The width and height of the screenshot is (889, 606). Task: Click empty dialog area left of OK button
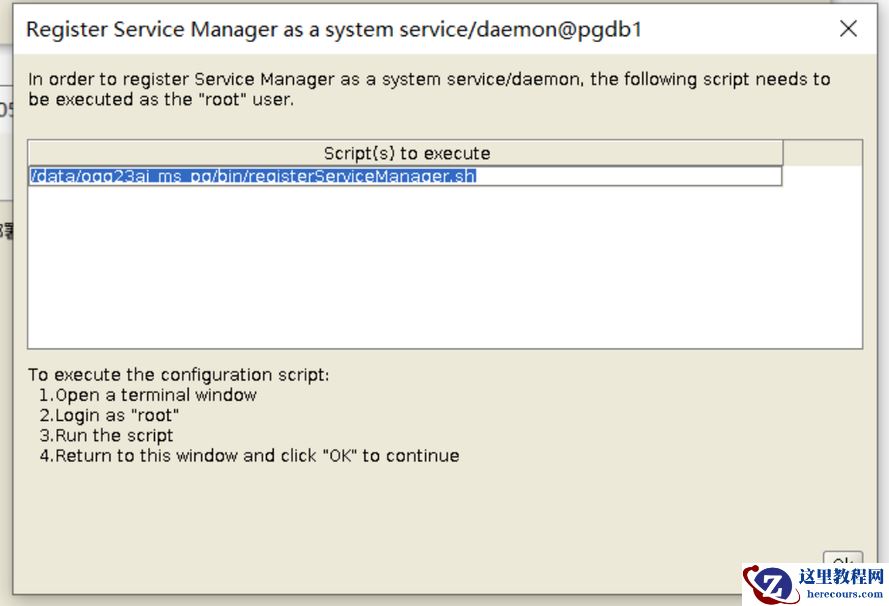pyautogui.click(x=500, y=540)
